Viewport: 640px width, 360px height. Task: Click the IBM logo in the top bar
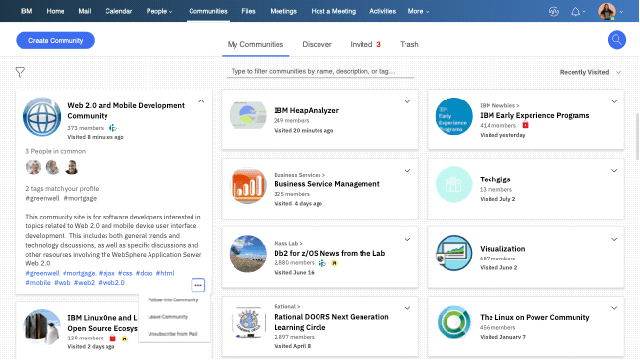point(27,11)
